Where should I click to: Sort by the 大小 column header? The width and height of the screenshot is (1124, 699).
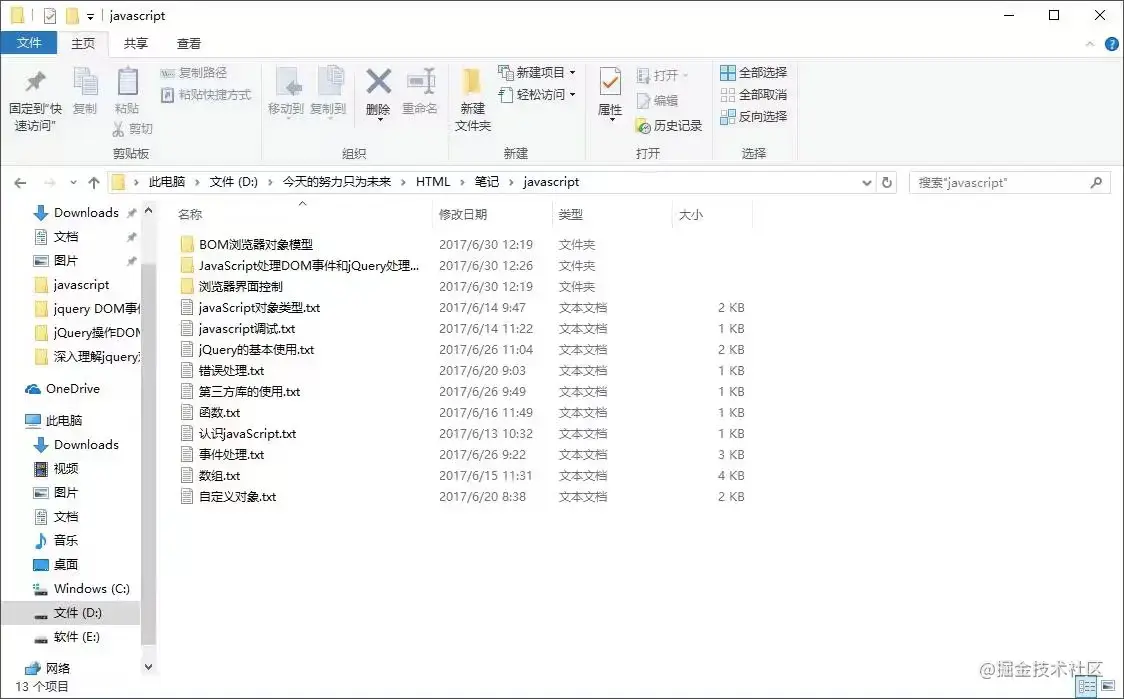(x=690, y=214)
